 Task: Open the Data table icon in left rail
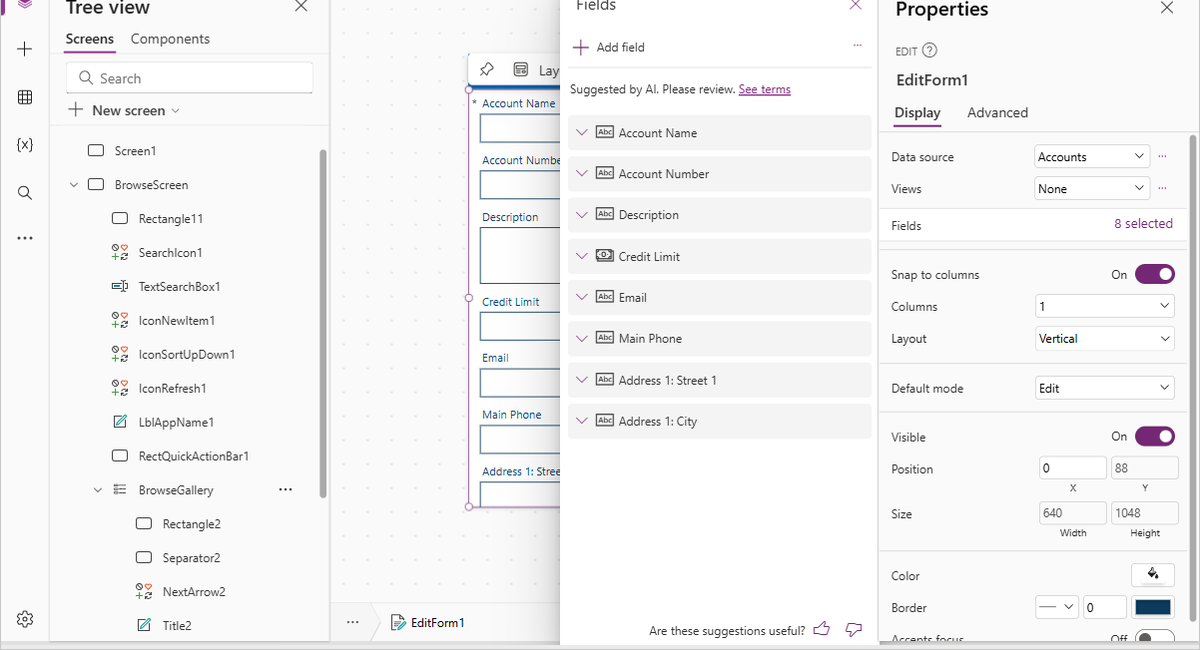[x=25, y=97]
